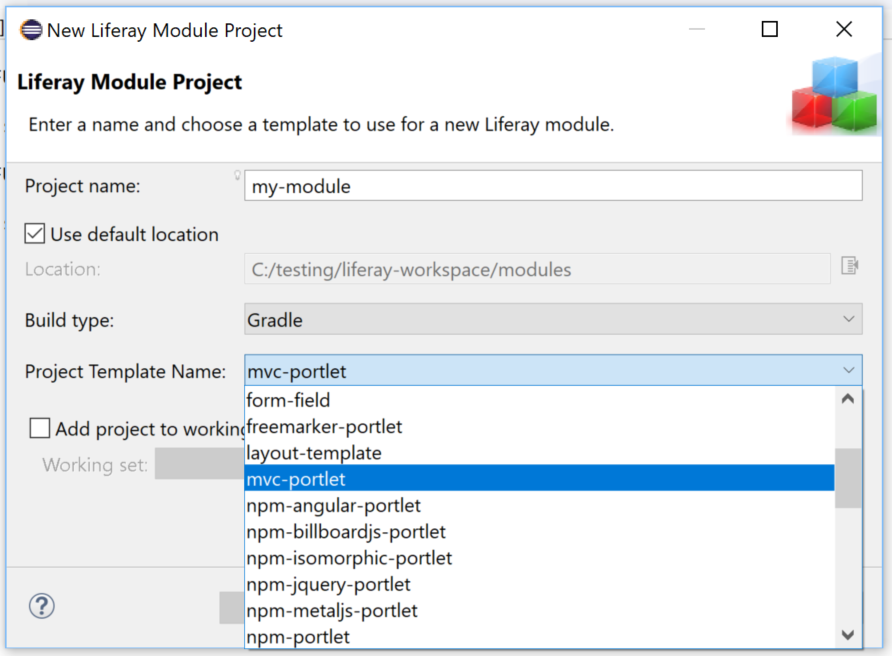Open the Build type Gradle dropdown

coord(553,319)
